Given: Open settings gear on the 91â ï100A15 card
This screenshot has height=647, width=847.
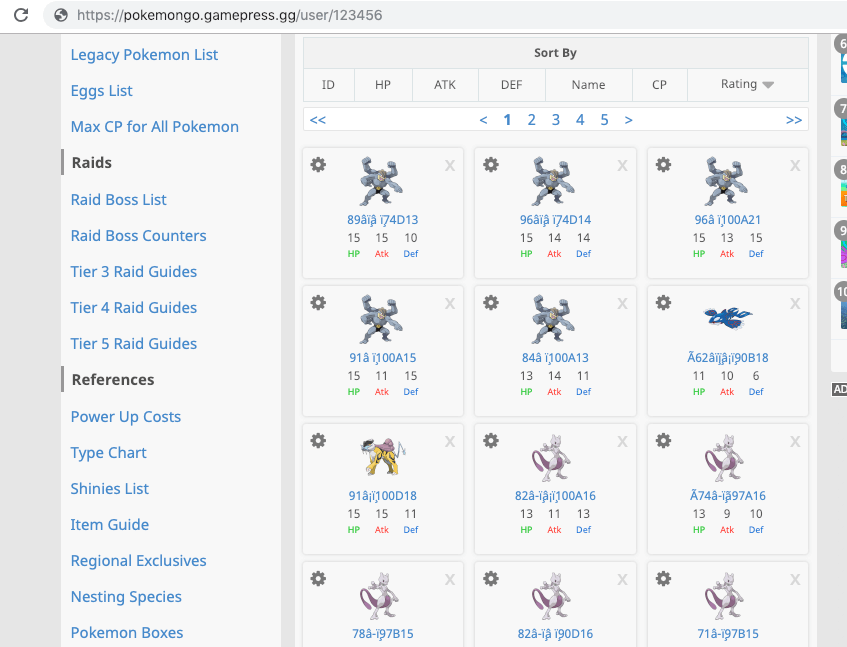Looking at the screenshot, I should point(318,302).
